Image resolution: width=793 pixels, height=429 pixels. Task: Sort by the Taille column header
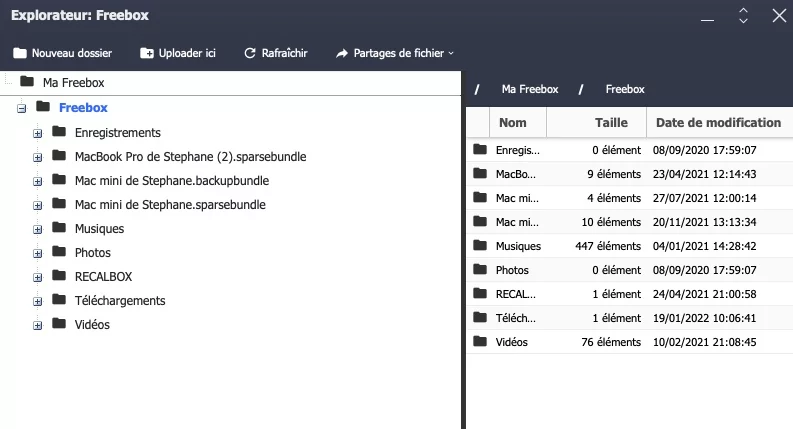pos(597,122)
